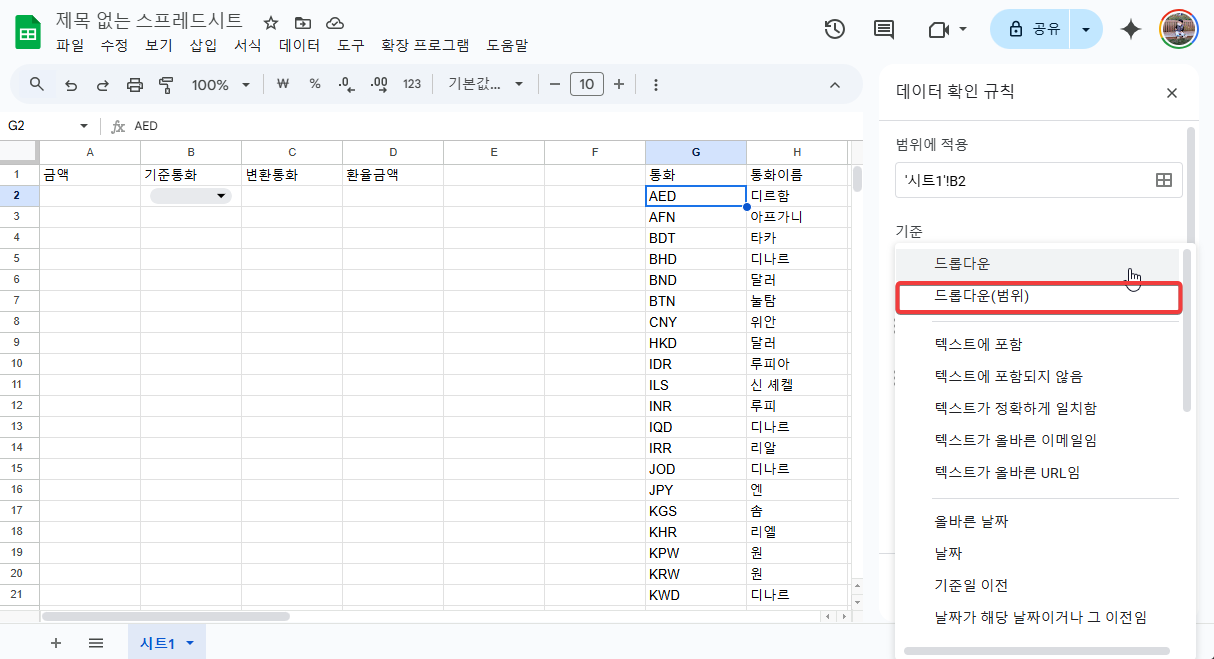Increase decimal places
1214x659 pixels.
pos(379,84)
